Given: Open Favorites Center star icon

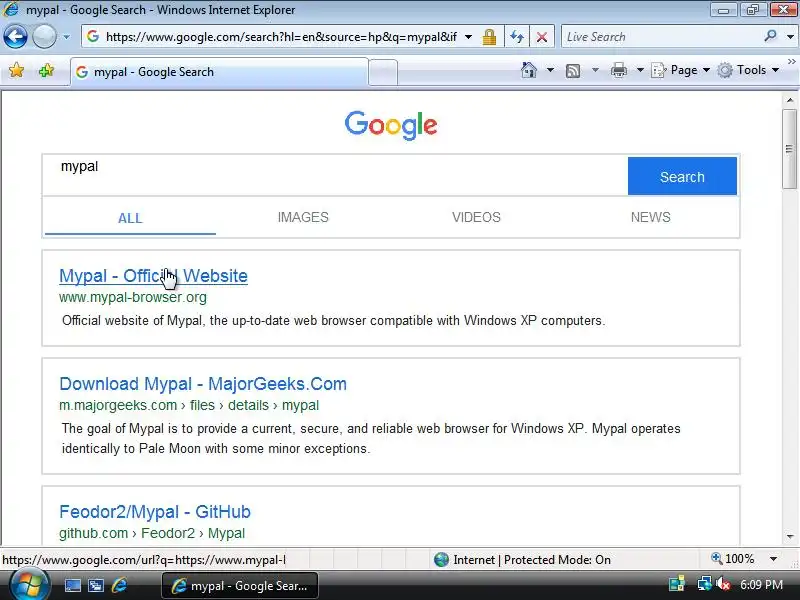Looking at the screenshot, I should click(x=16, y=70).
